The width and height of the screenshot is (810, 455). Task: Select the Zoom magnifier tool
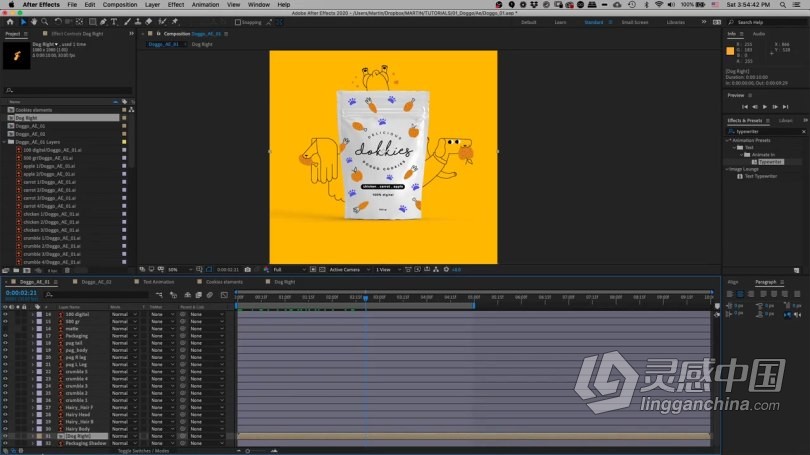(x=45, y=22)
